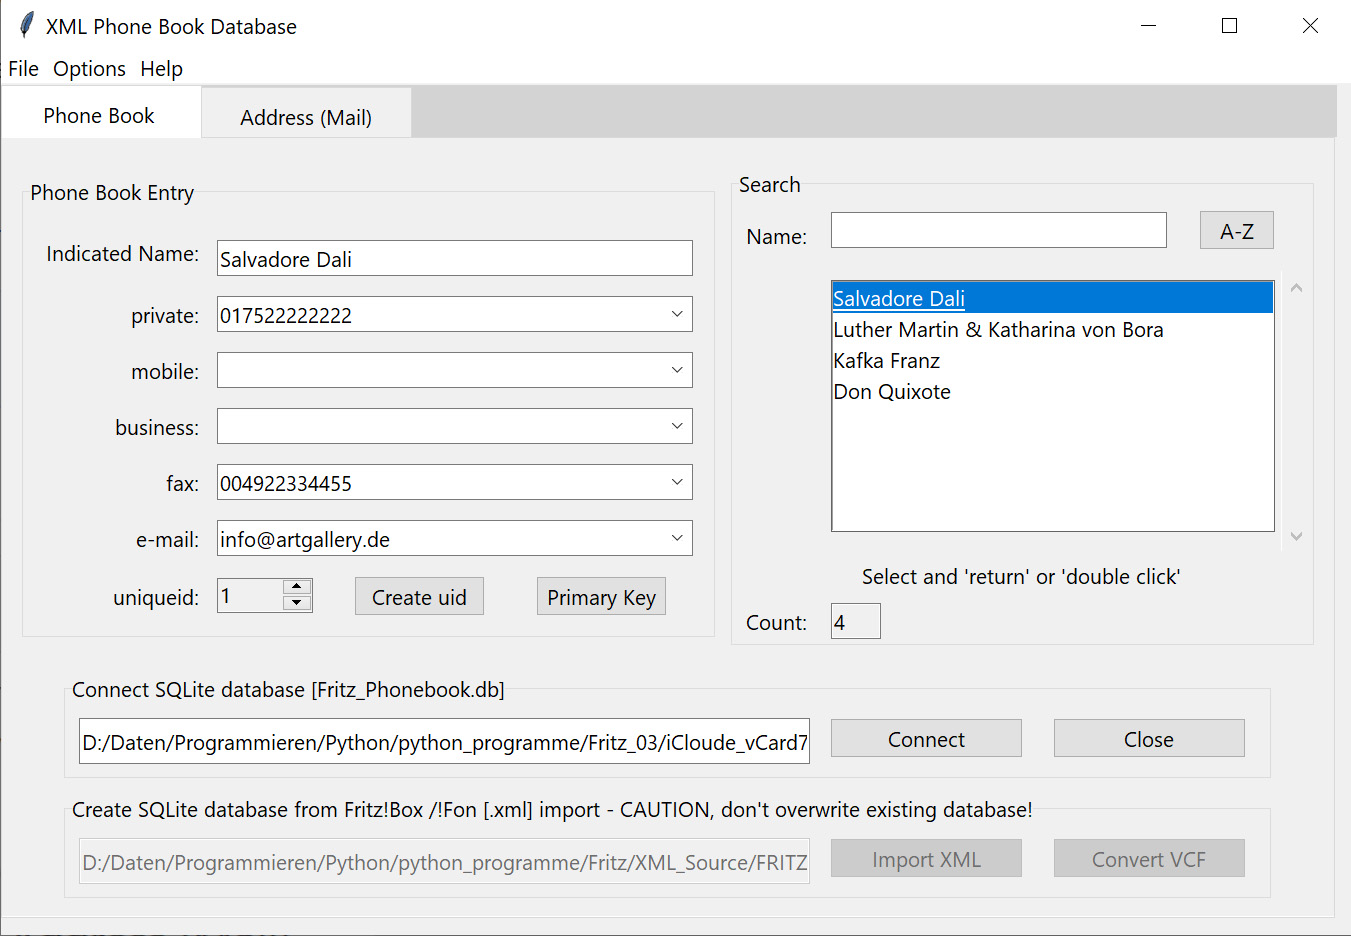Expand the mobile number dropdown
This screenshot has height=936, width=1351.
pos(677,371)
